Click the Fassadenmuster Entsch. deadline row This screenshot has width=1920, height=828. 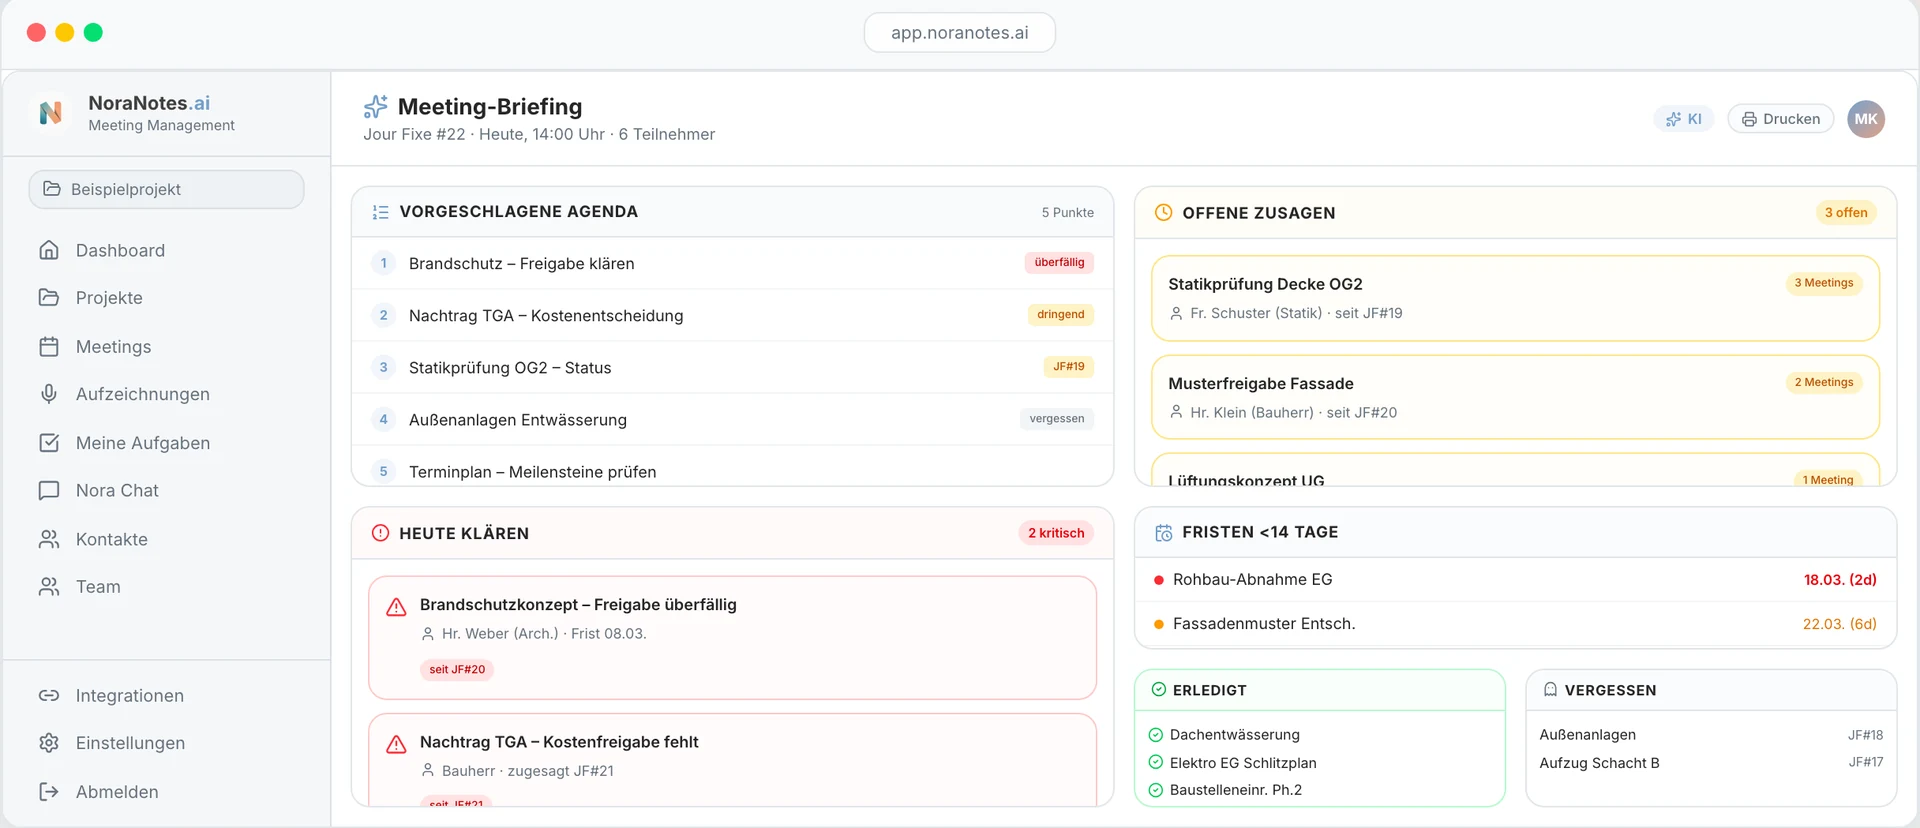click(x=1515, y=623)
